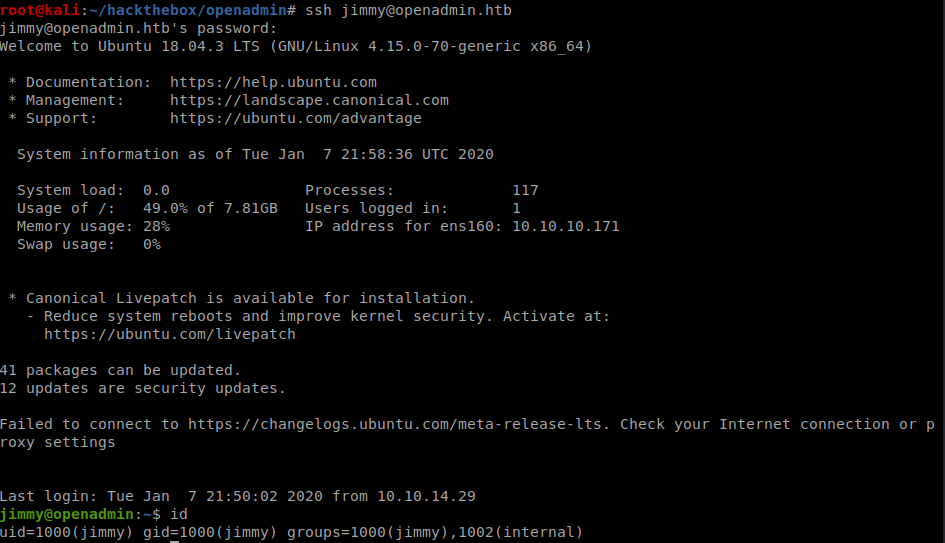Screen dimensions: 945x543
Task: Click the Welcome to Ubuntu 18.04.3 LTS line
Action: [296, 46]
